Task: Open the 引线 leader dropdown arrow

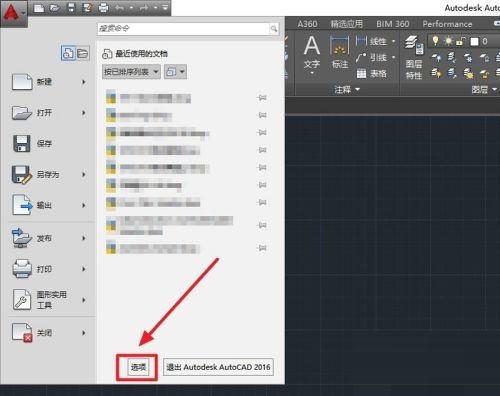Action: pos(393,57)
